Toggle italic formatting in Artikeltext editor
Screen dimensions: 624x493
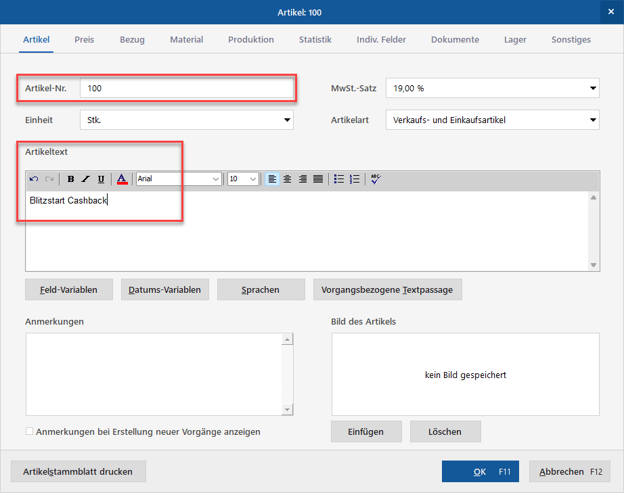point(85,179)
